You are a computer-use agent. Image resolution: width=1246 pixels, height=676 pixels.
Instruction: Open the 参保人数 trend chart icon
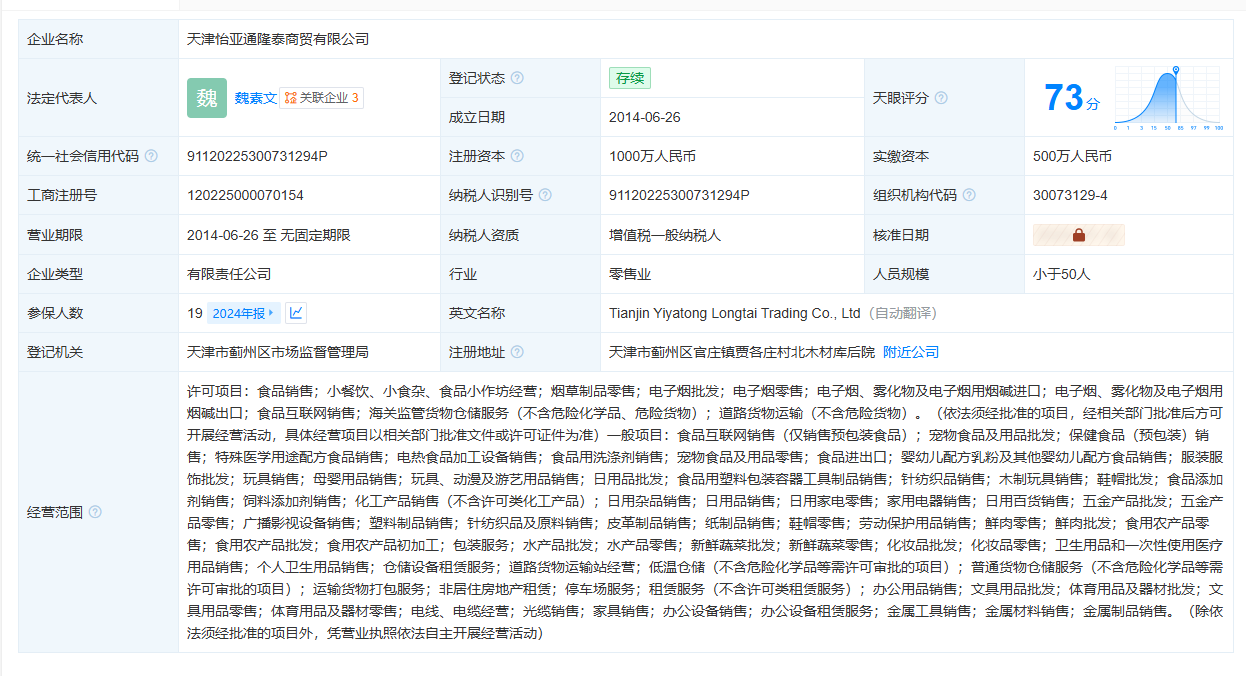[x=296, y=313]
